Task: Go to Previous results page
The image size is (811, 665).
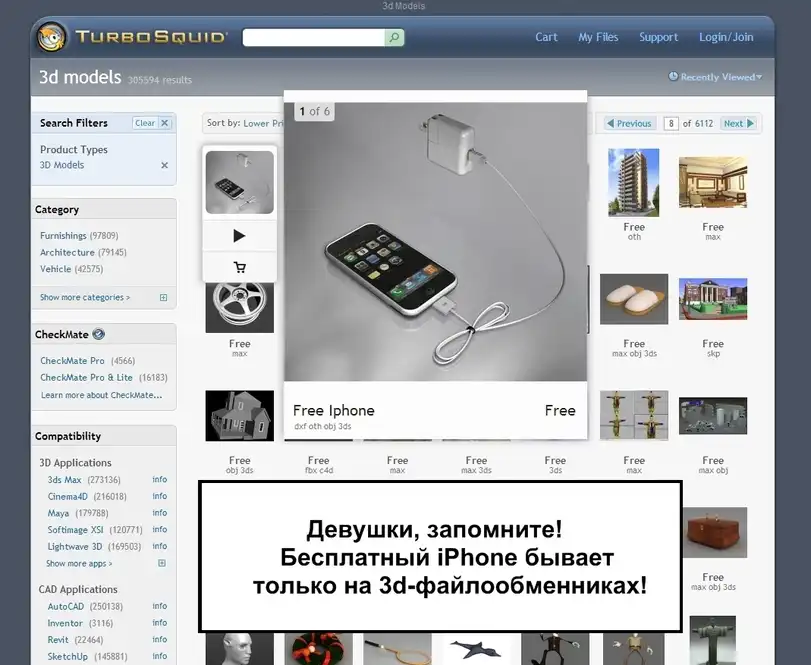Action: point(628,124)
